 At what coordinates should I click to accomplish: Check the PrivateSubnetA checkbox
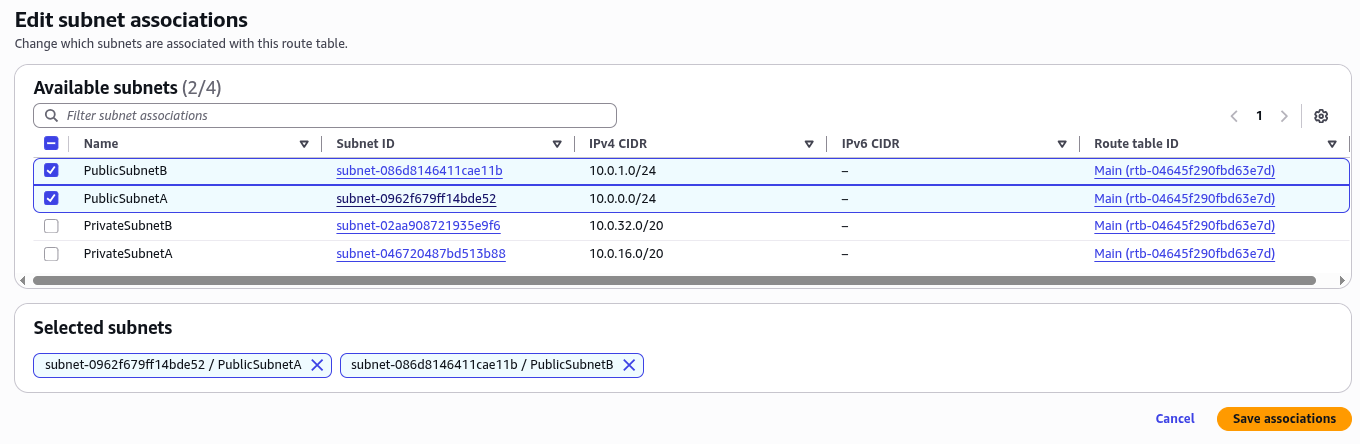click(x=51, y=254)
